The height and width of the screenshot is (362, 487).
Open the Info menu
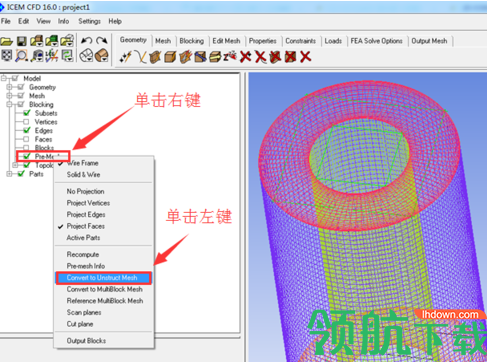(x=63, y=21)
